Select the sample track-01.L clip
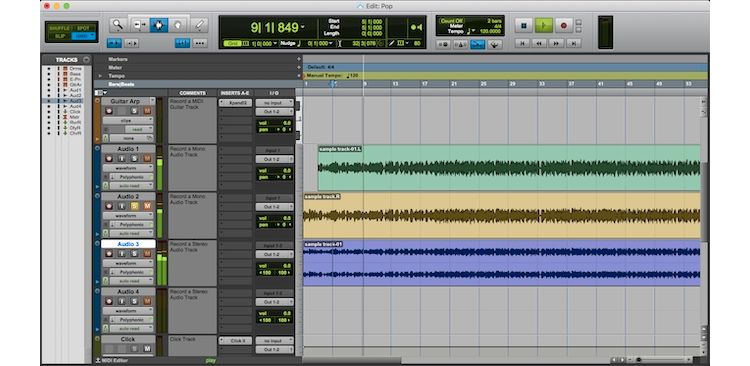Screen dimensions: 750x366 (509, 168)
